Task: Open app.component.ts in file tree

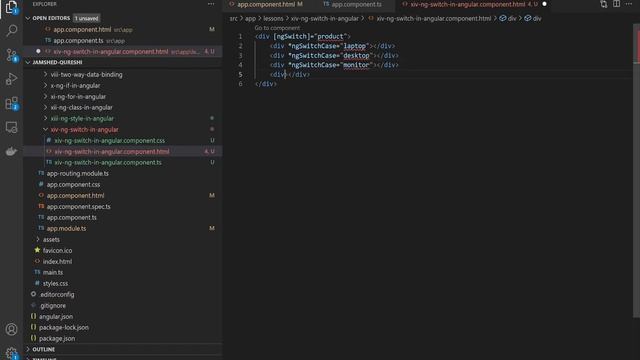Action: (x=71, y=218)
